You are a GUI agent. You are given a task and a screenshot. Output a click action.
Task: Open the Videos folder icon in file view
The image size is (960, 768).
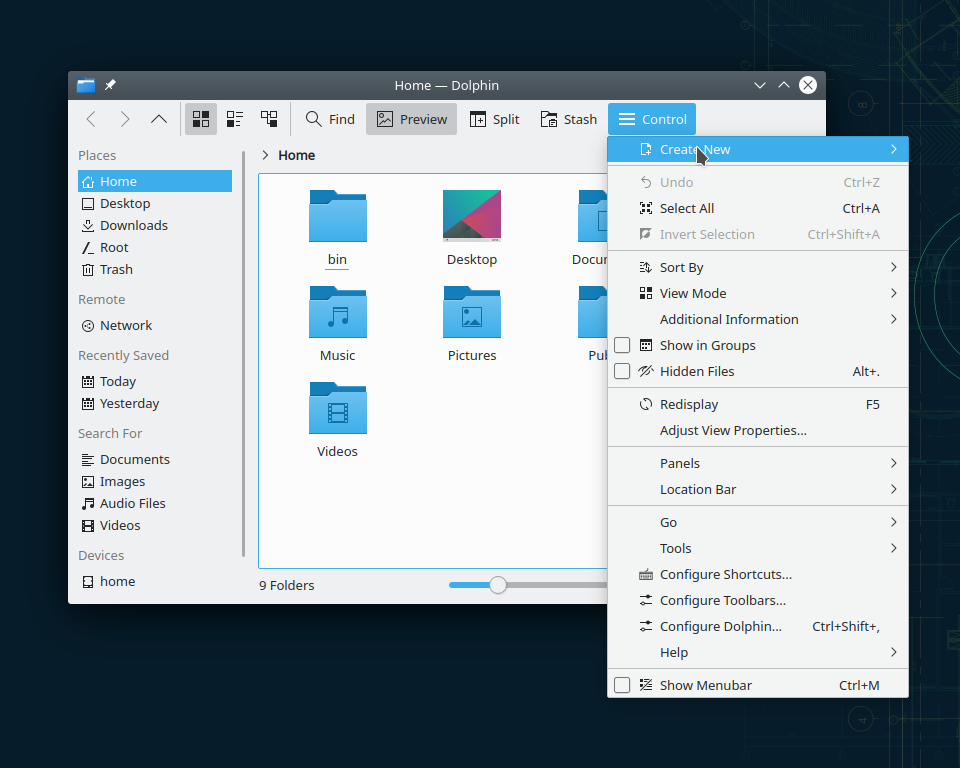pos(337,408)
